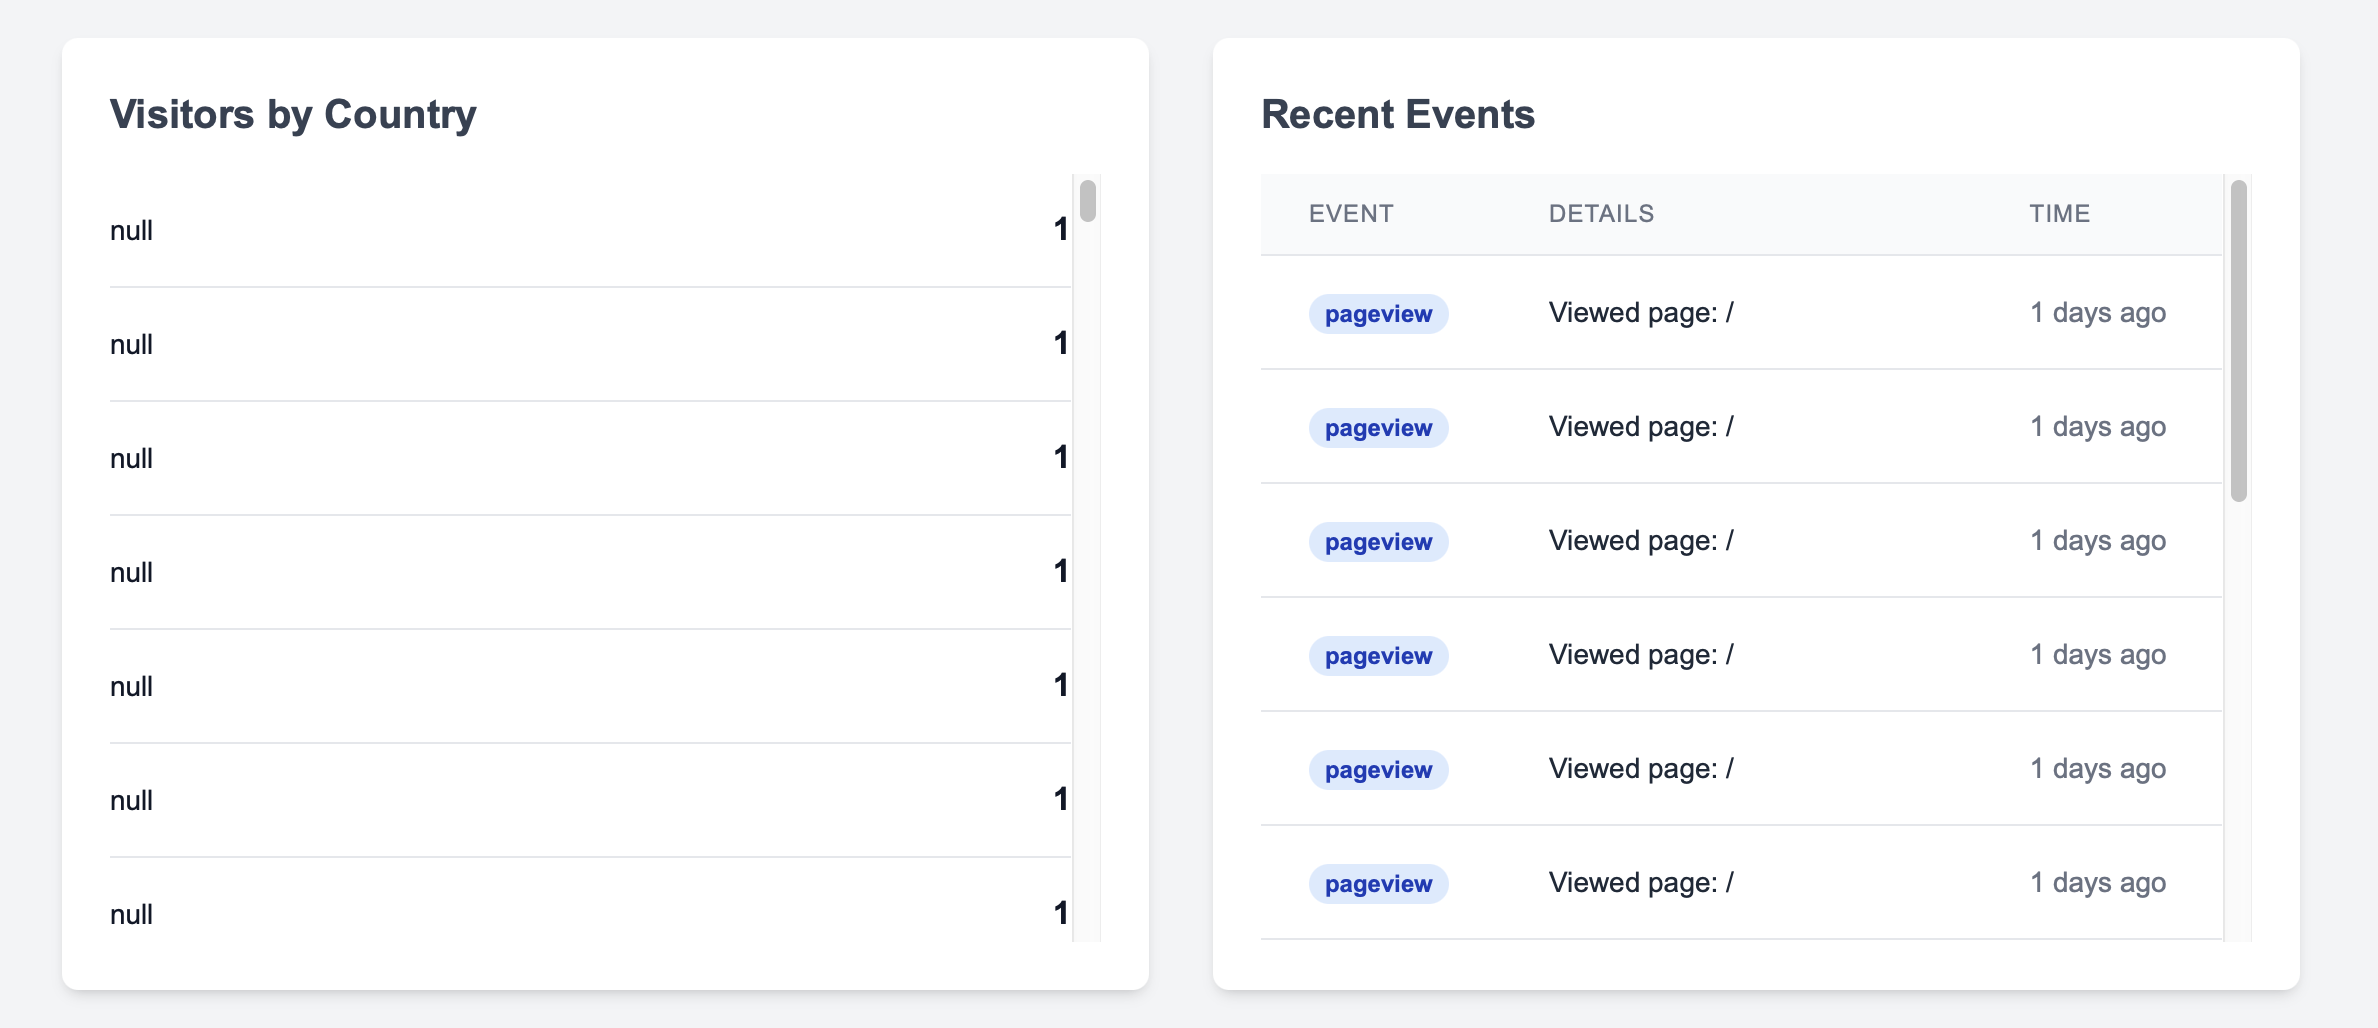Click the Recent Events scrollbar thumb
Screen dimensions: 2378x1028
pyautogui.click(x=2239, y=340)
